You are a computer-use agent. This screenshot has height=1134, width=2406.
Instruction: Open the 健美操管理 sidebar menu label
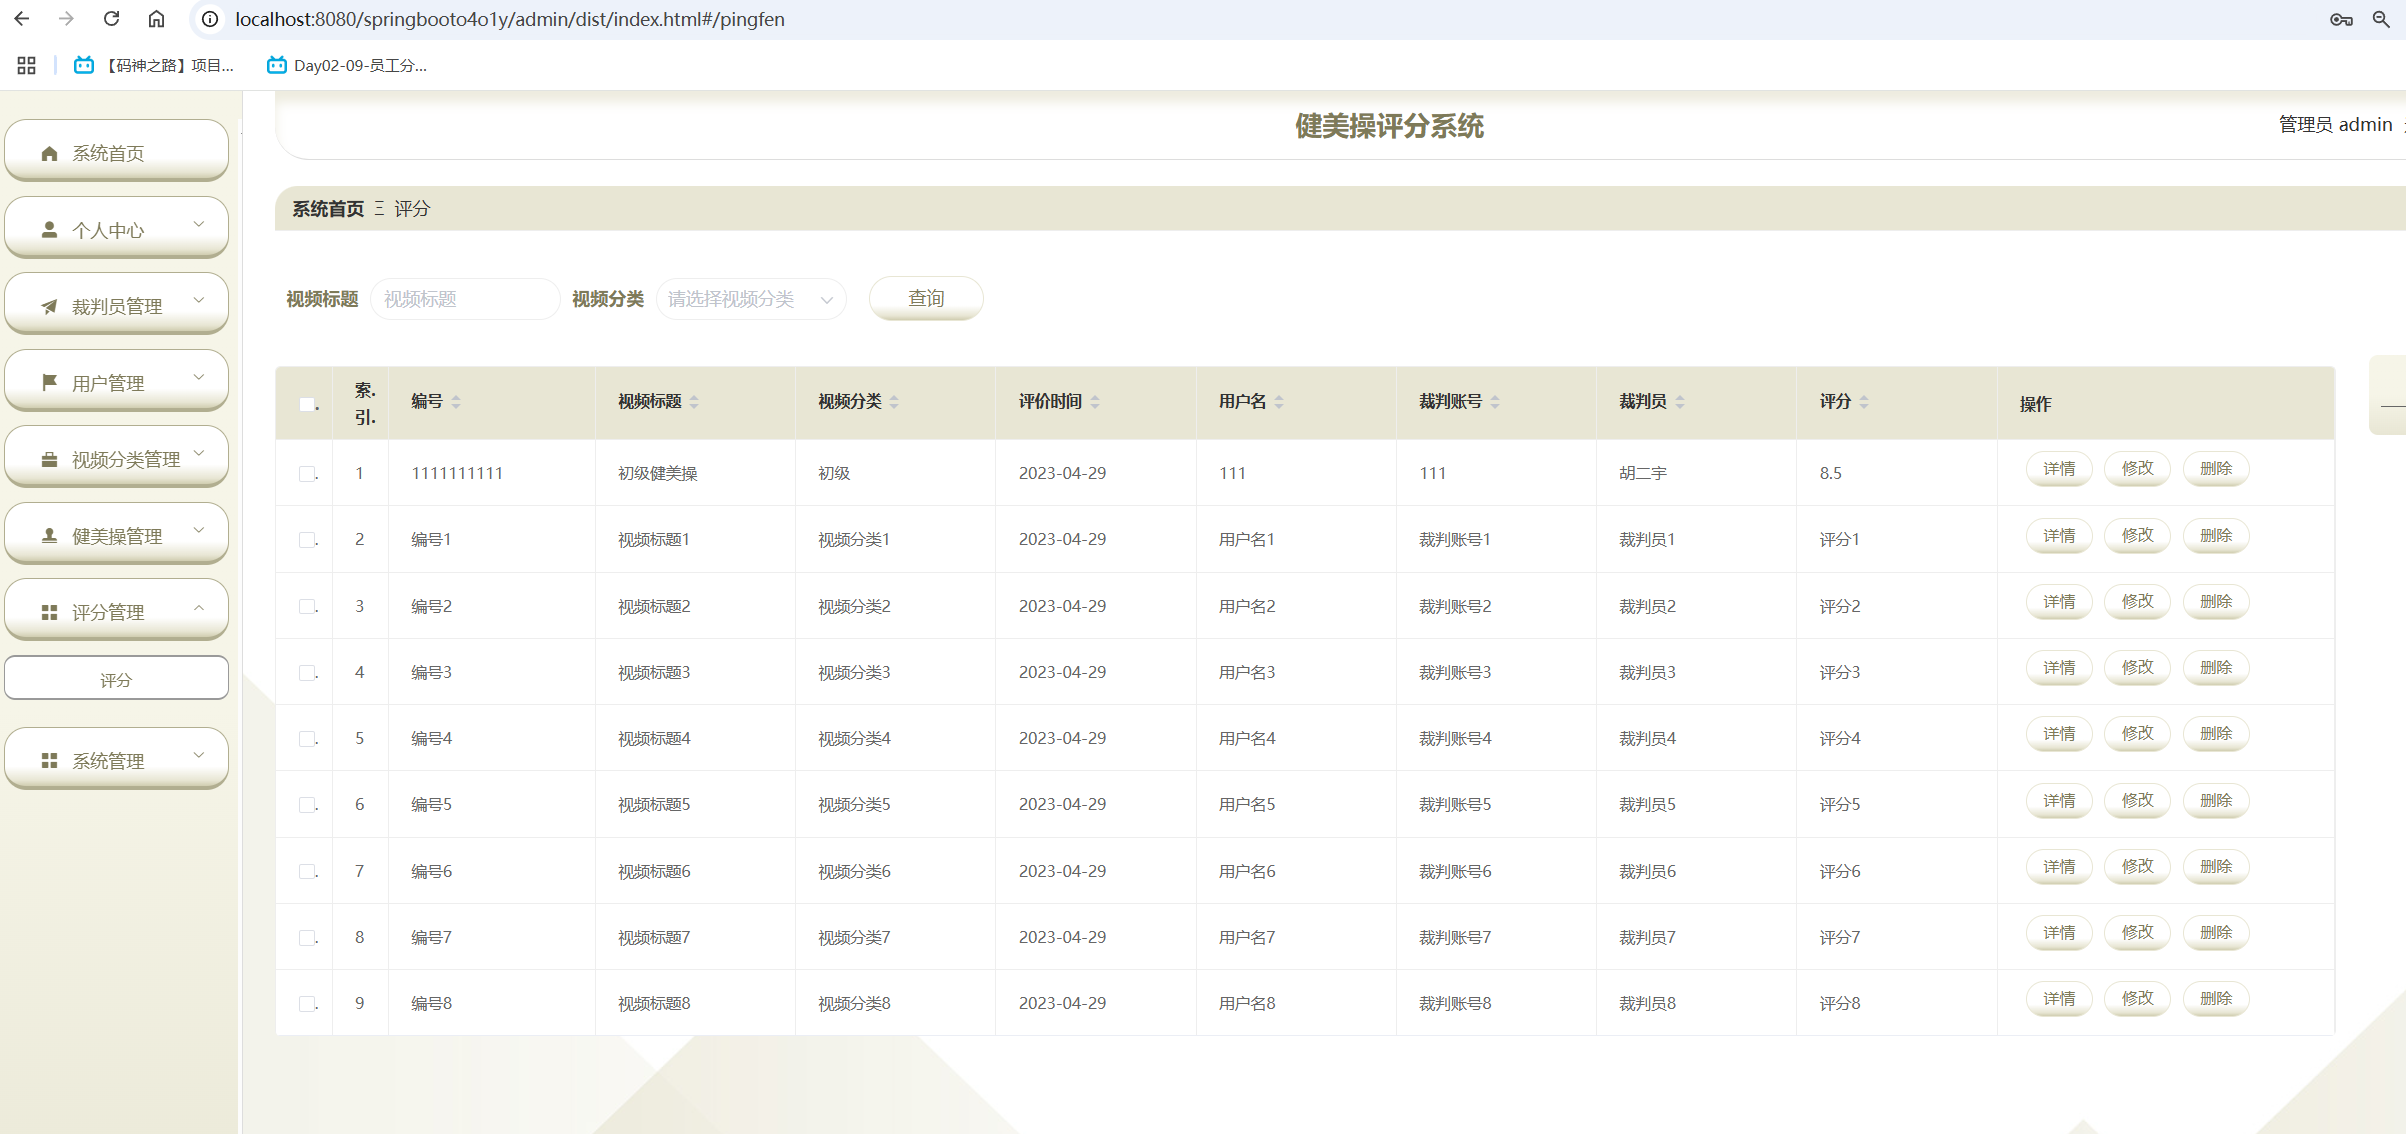point(117,536)
